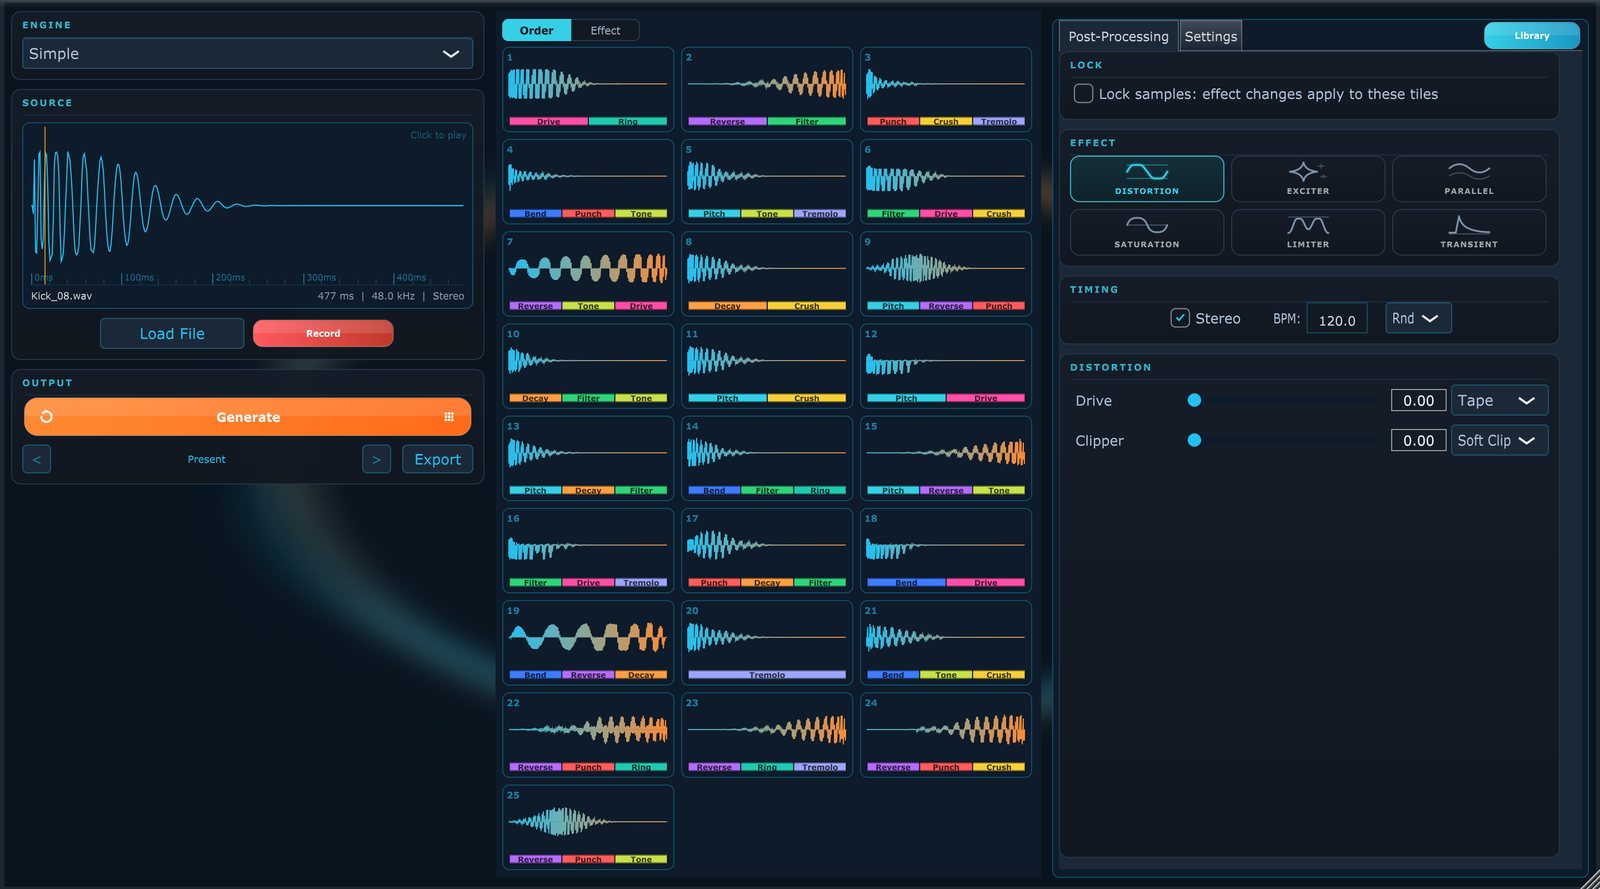Open the Settings tab
This screenshot has height=889, width=1600.
1211,36
